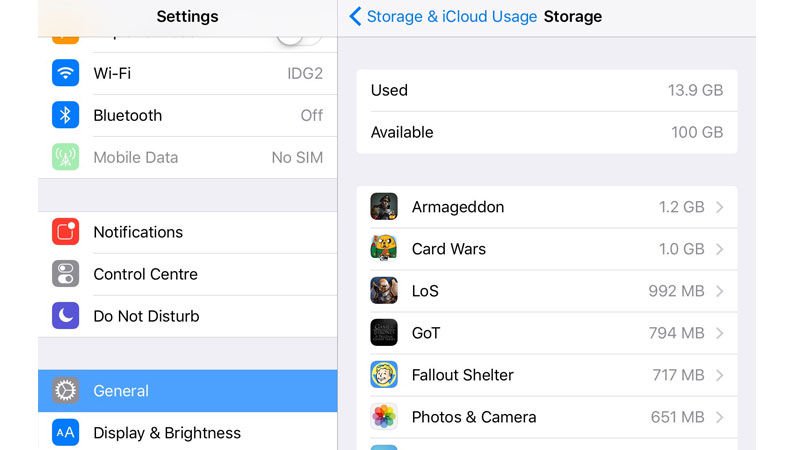Expand Card Wars storage details chevron
The width and height of the screenshot is (800, 450).
click(x=719, y=249)
